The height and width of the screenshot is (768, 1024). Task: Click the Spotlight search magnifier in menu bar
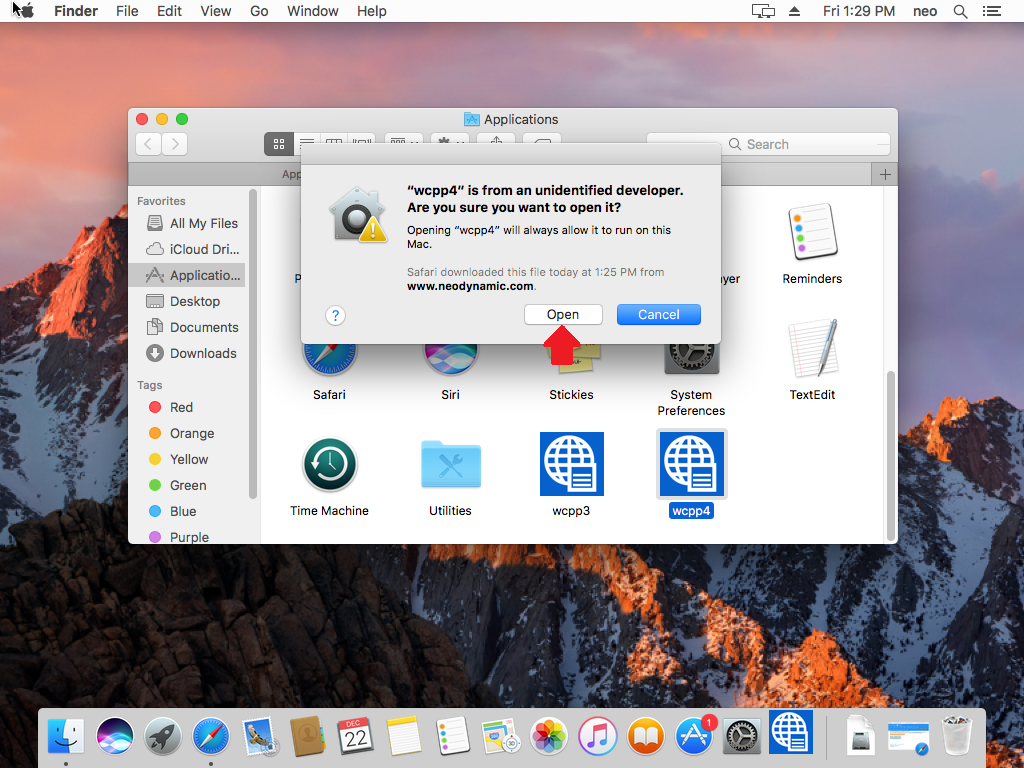click(960, 11)
